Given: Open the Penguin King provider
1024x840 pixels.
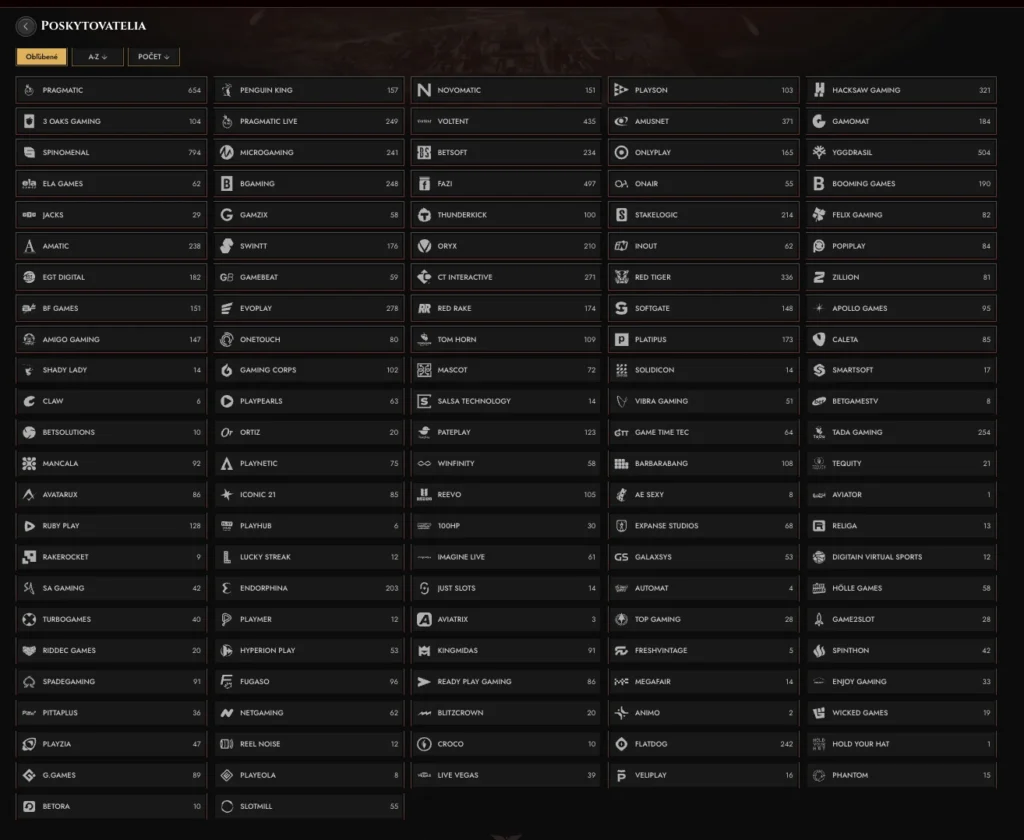Looking at the screenshot, I should [309, 90].
